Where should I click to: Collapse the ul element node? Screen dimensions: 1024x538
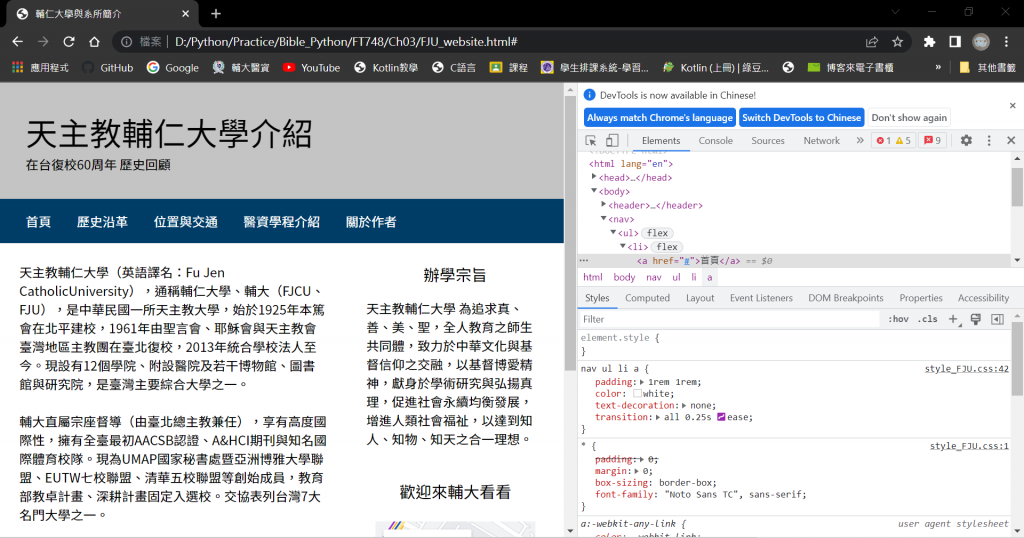point(613,232)
